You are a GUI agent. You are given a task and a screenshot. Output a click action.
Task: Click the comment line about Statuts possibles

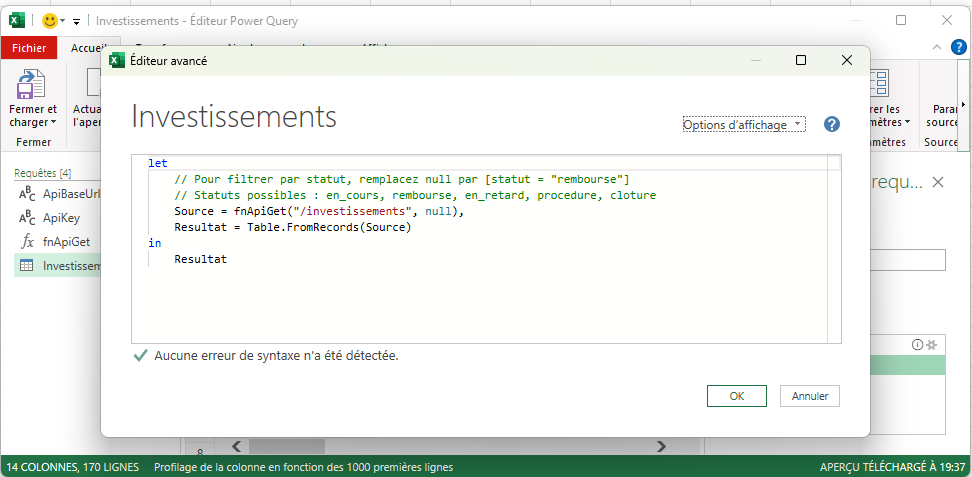click(x=415, y=195)
